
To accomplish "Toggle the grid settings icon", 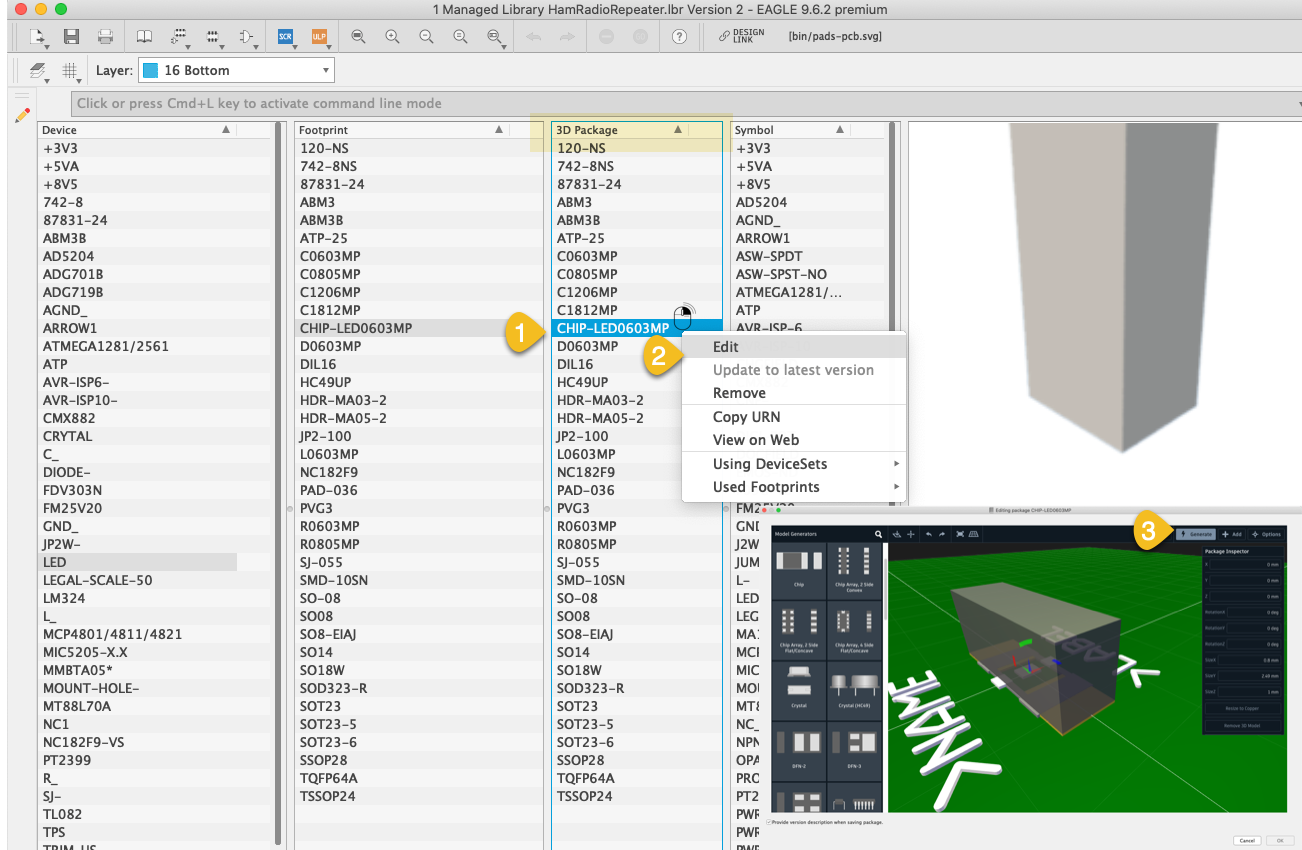I will click(69, 70).
